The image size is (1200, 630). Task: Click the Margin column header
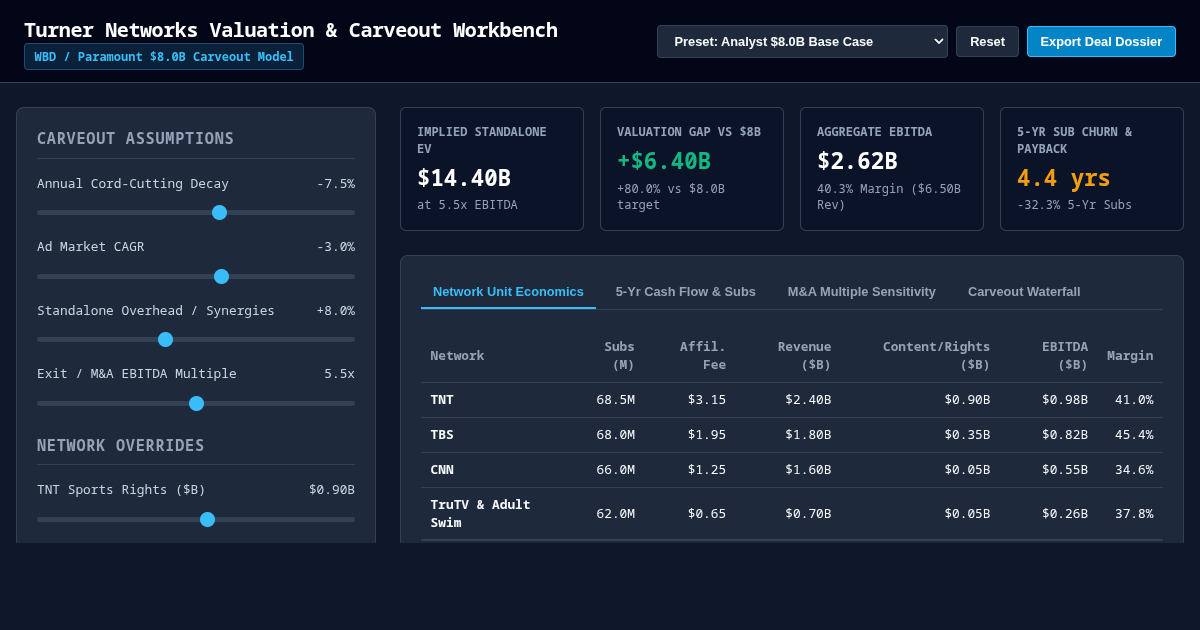[x=1130, y=355]
